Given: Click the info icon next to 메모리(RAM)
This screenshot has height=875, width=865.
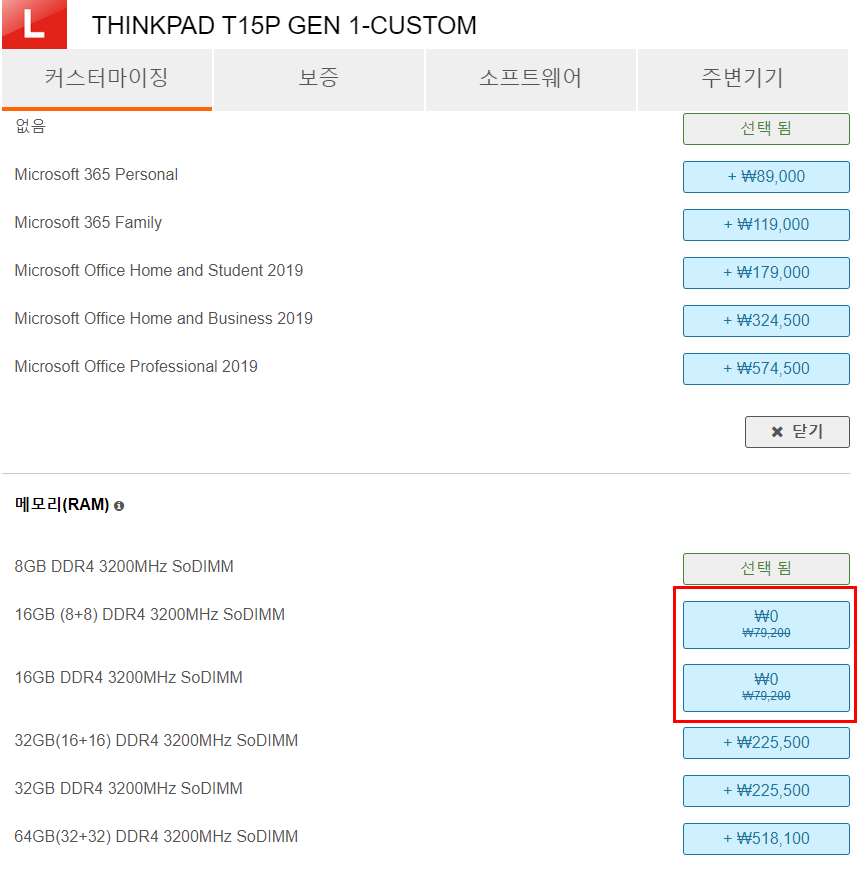Looking at the screenshot, I should (x=119, y=506).
